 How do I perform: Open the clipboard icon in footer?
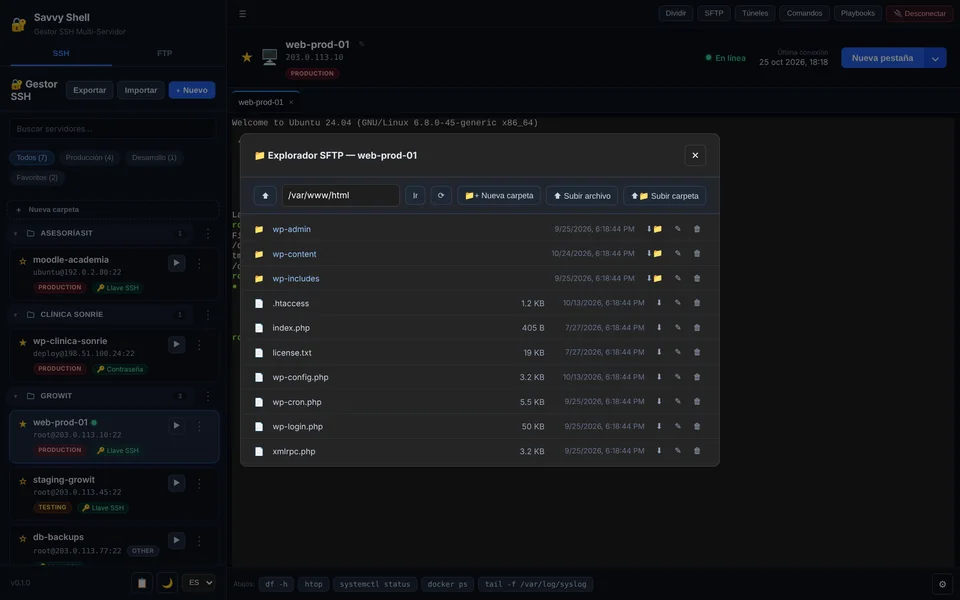coord(142,583)
